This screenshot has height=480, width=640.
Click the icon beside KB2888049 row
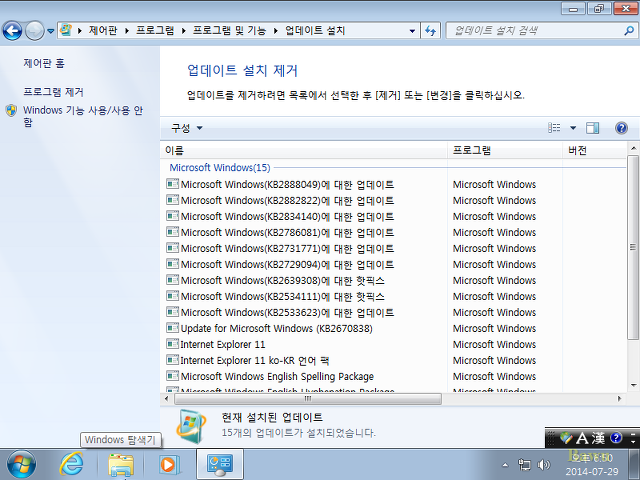click(x=172, y=184)
